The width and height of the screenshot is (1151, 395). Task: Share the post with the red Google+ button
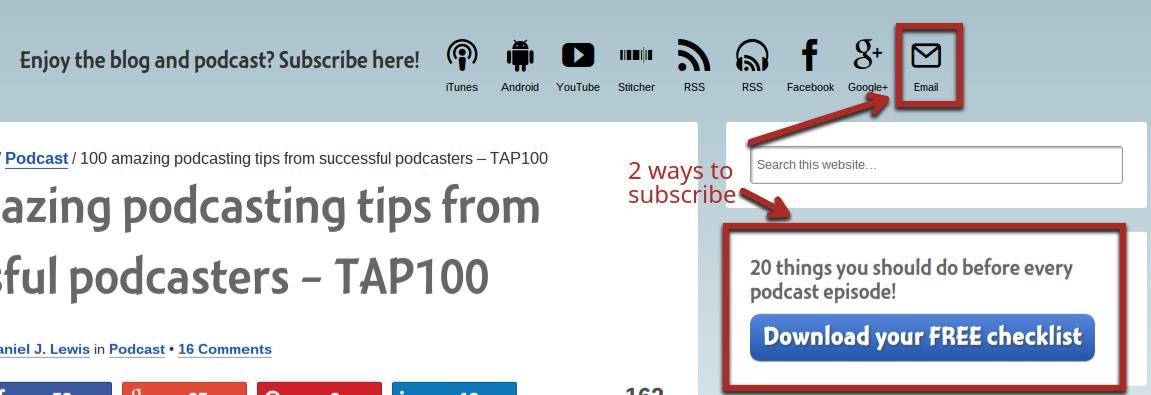(184, 388)
